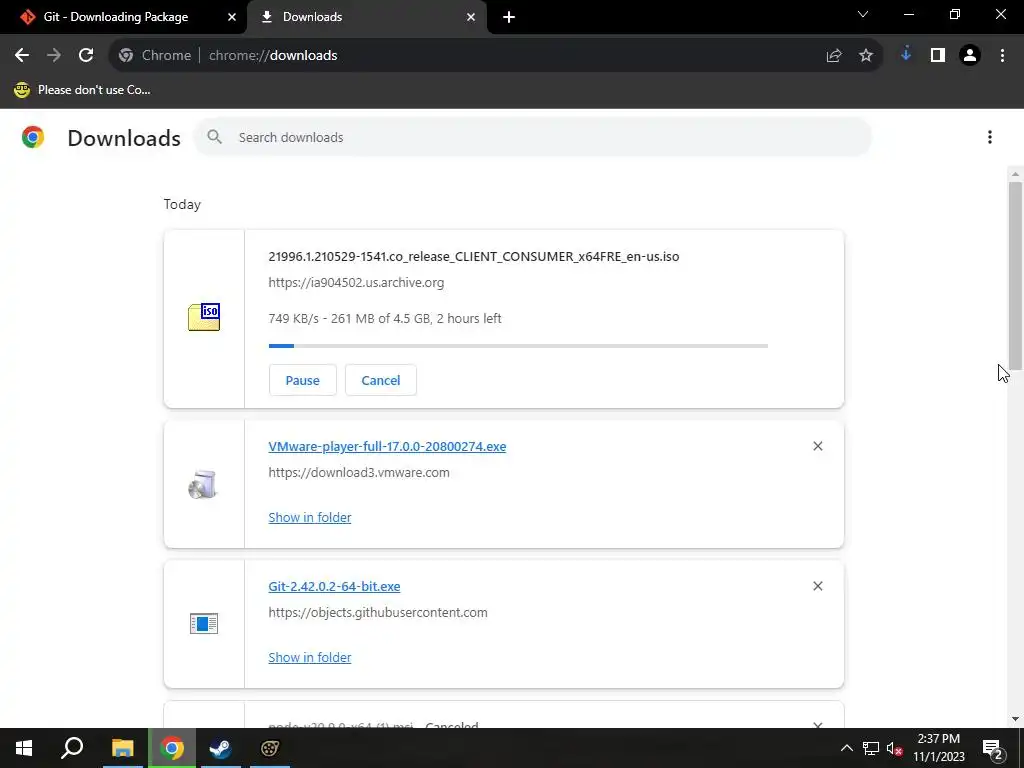Open the tab search chevron dropdown
This screenshot has width=1024, height=768.
tap(863, 14)
